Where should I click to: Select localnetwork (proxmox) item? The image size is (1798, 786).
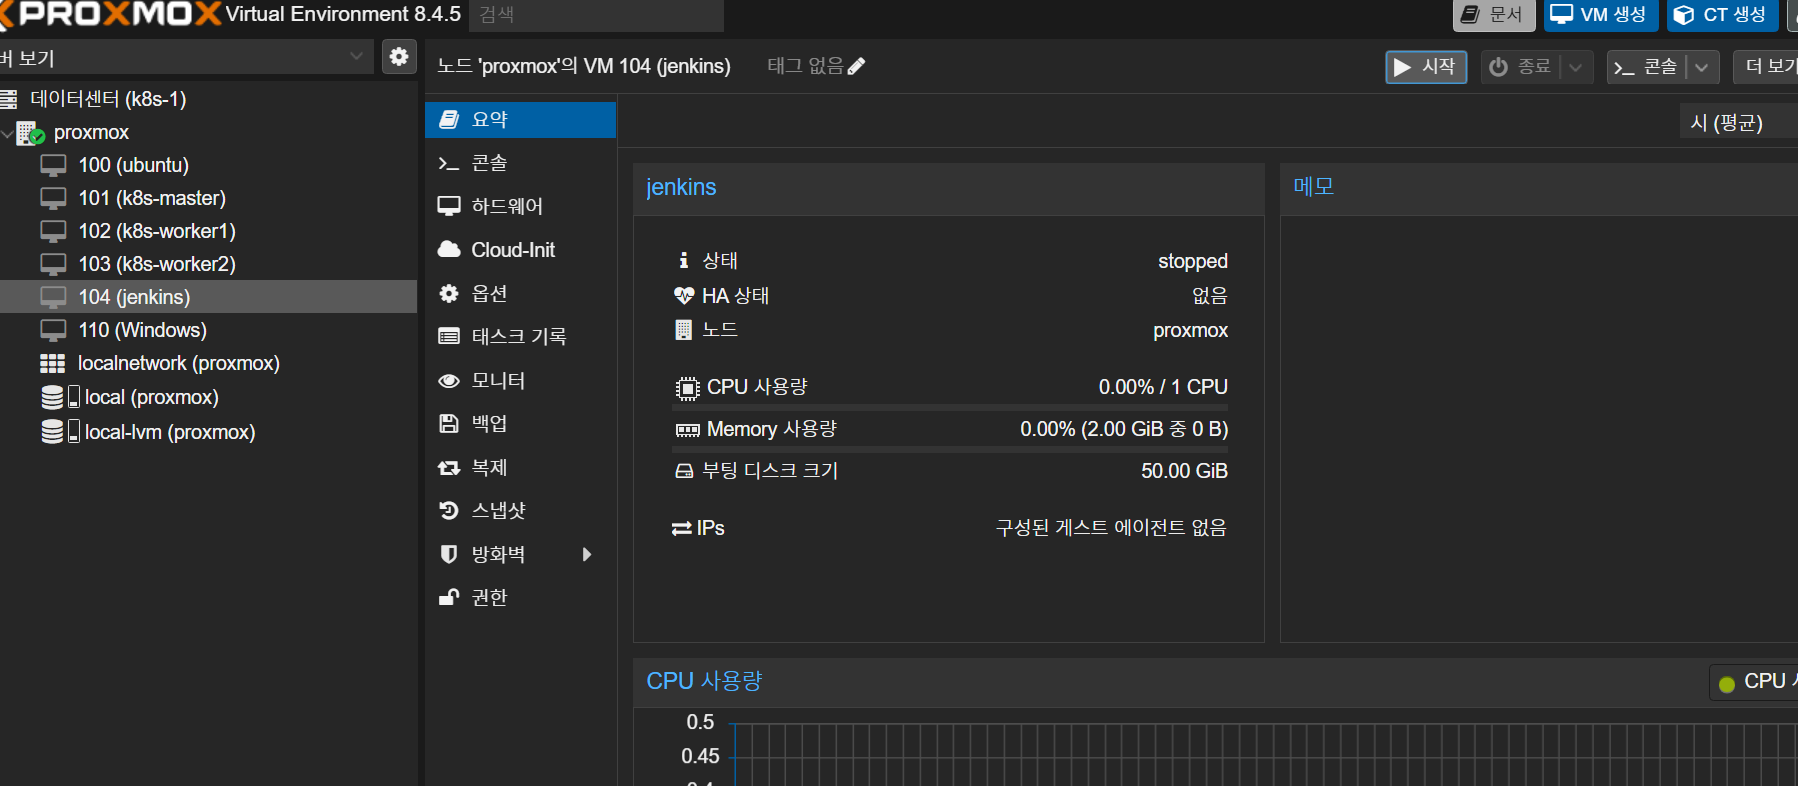point(178,363)
